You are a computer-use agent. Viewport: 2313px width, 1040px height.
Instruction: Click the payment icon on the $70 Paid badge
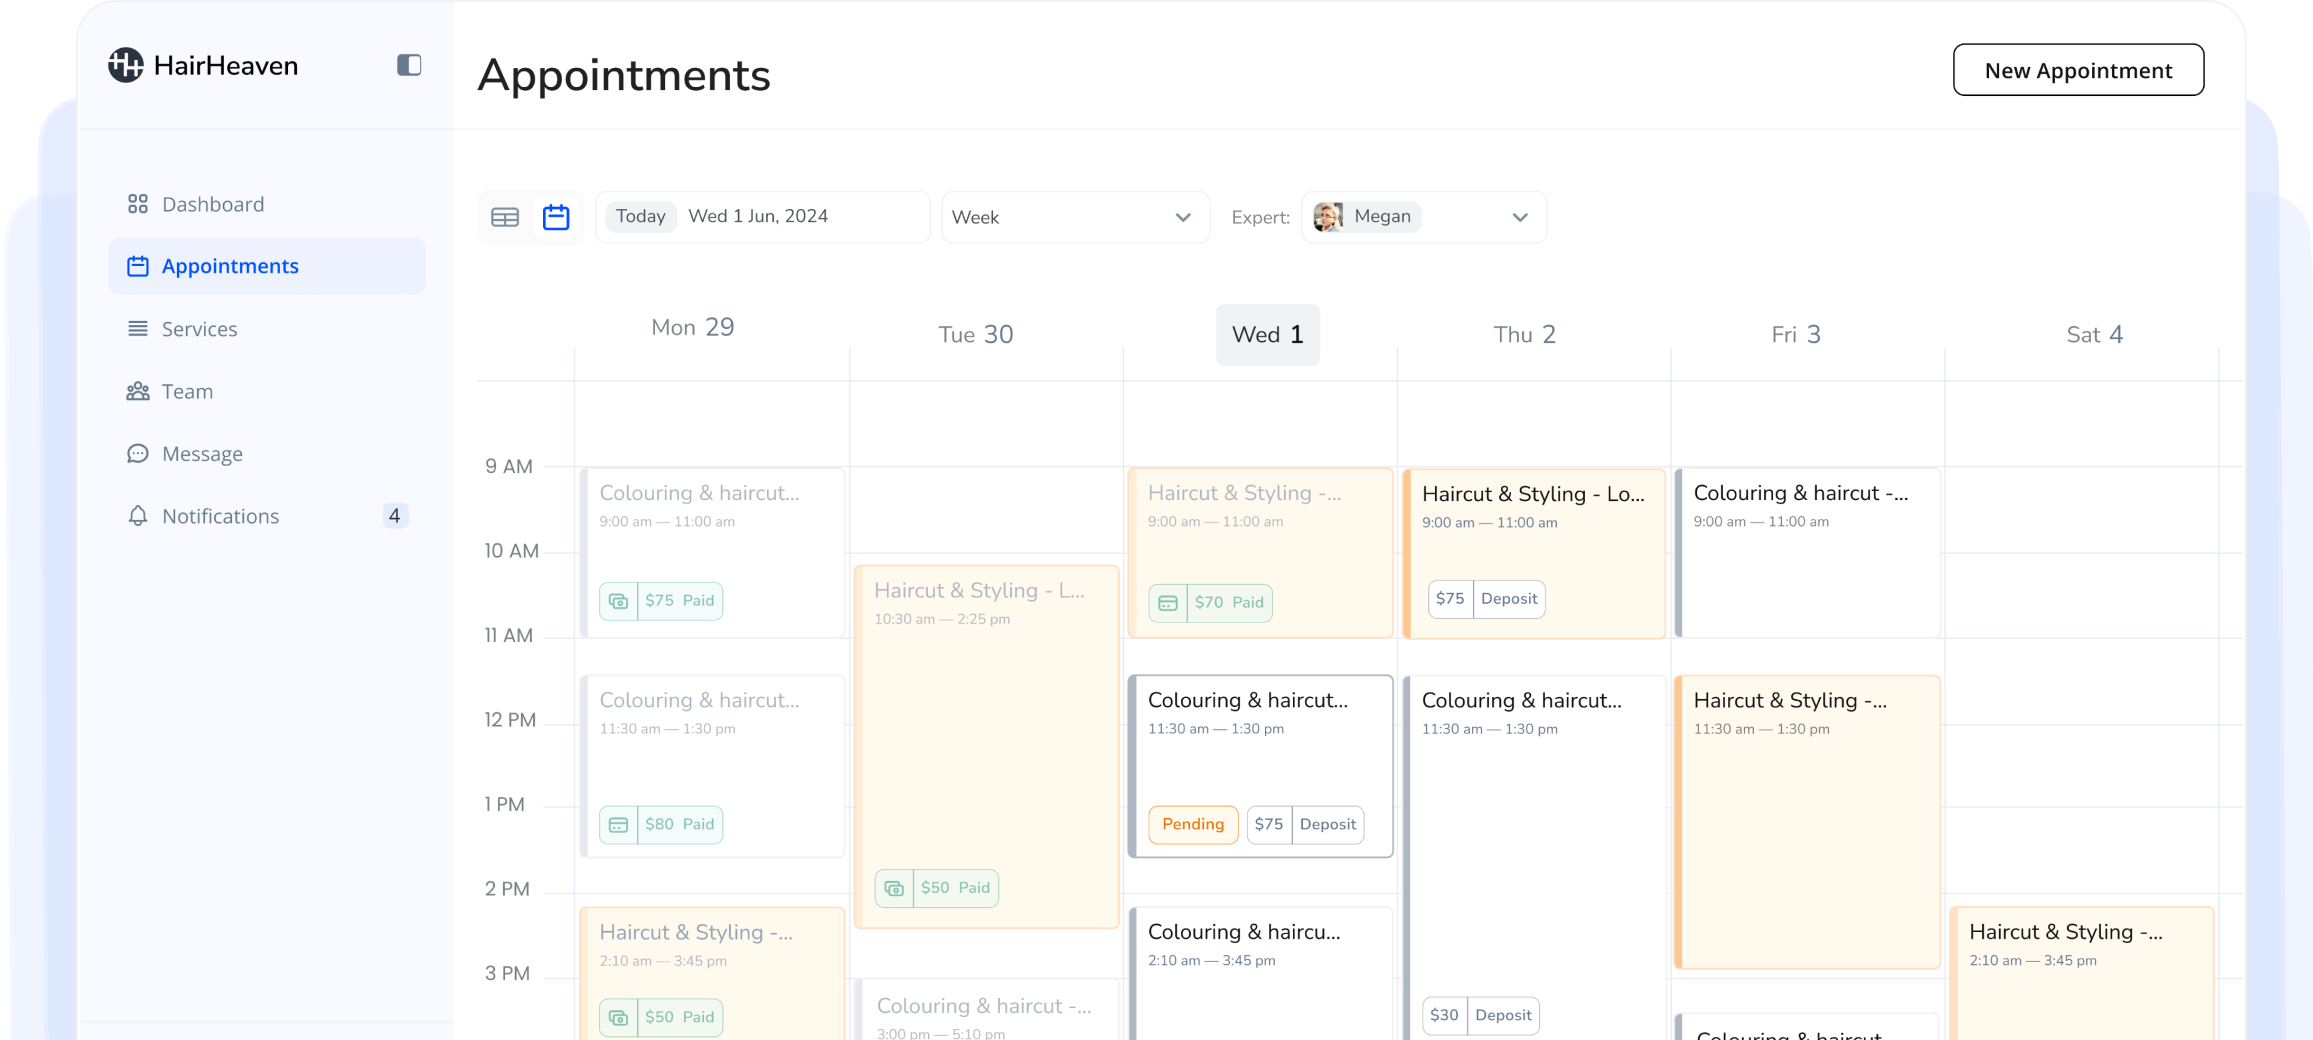[1168, 602]
